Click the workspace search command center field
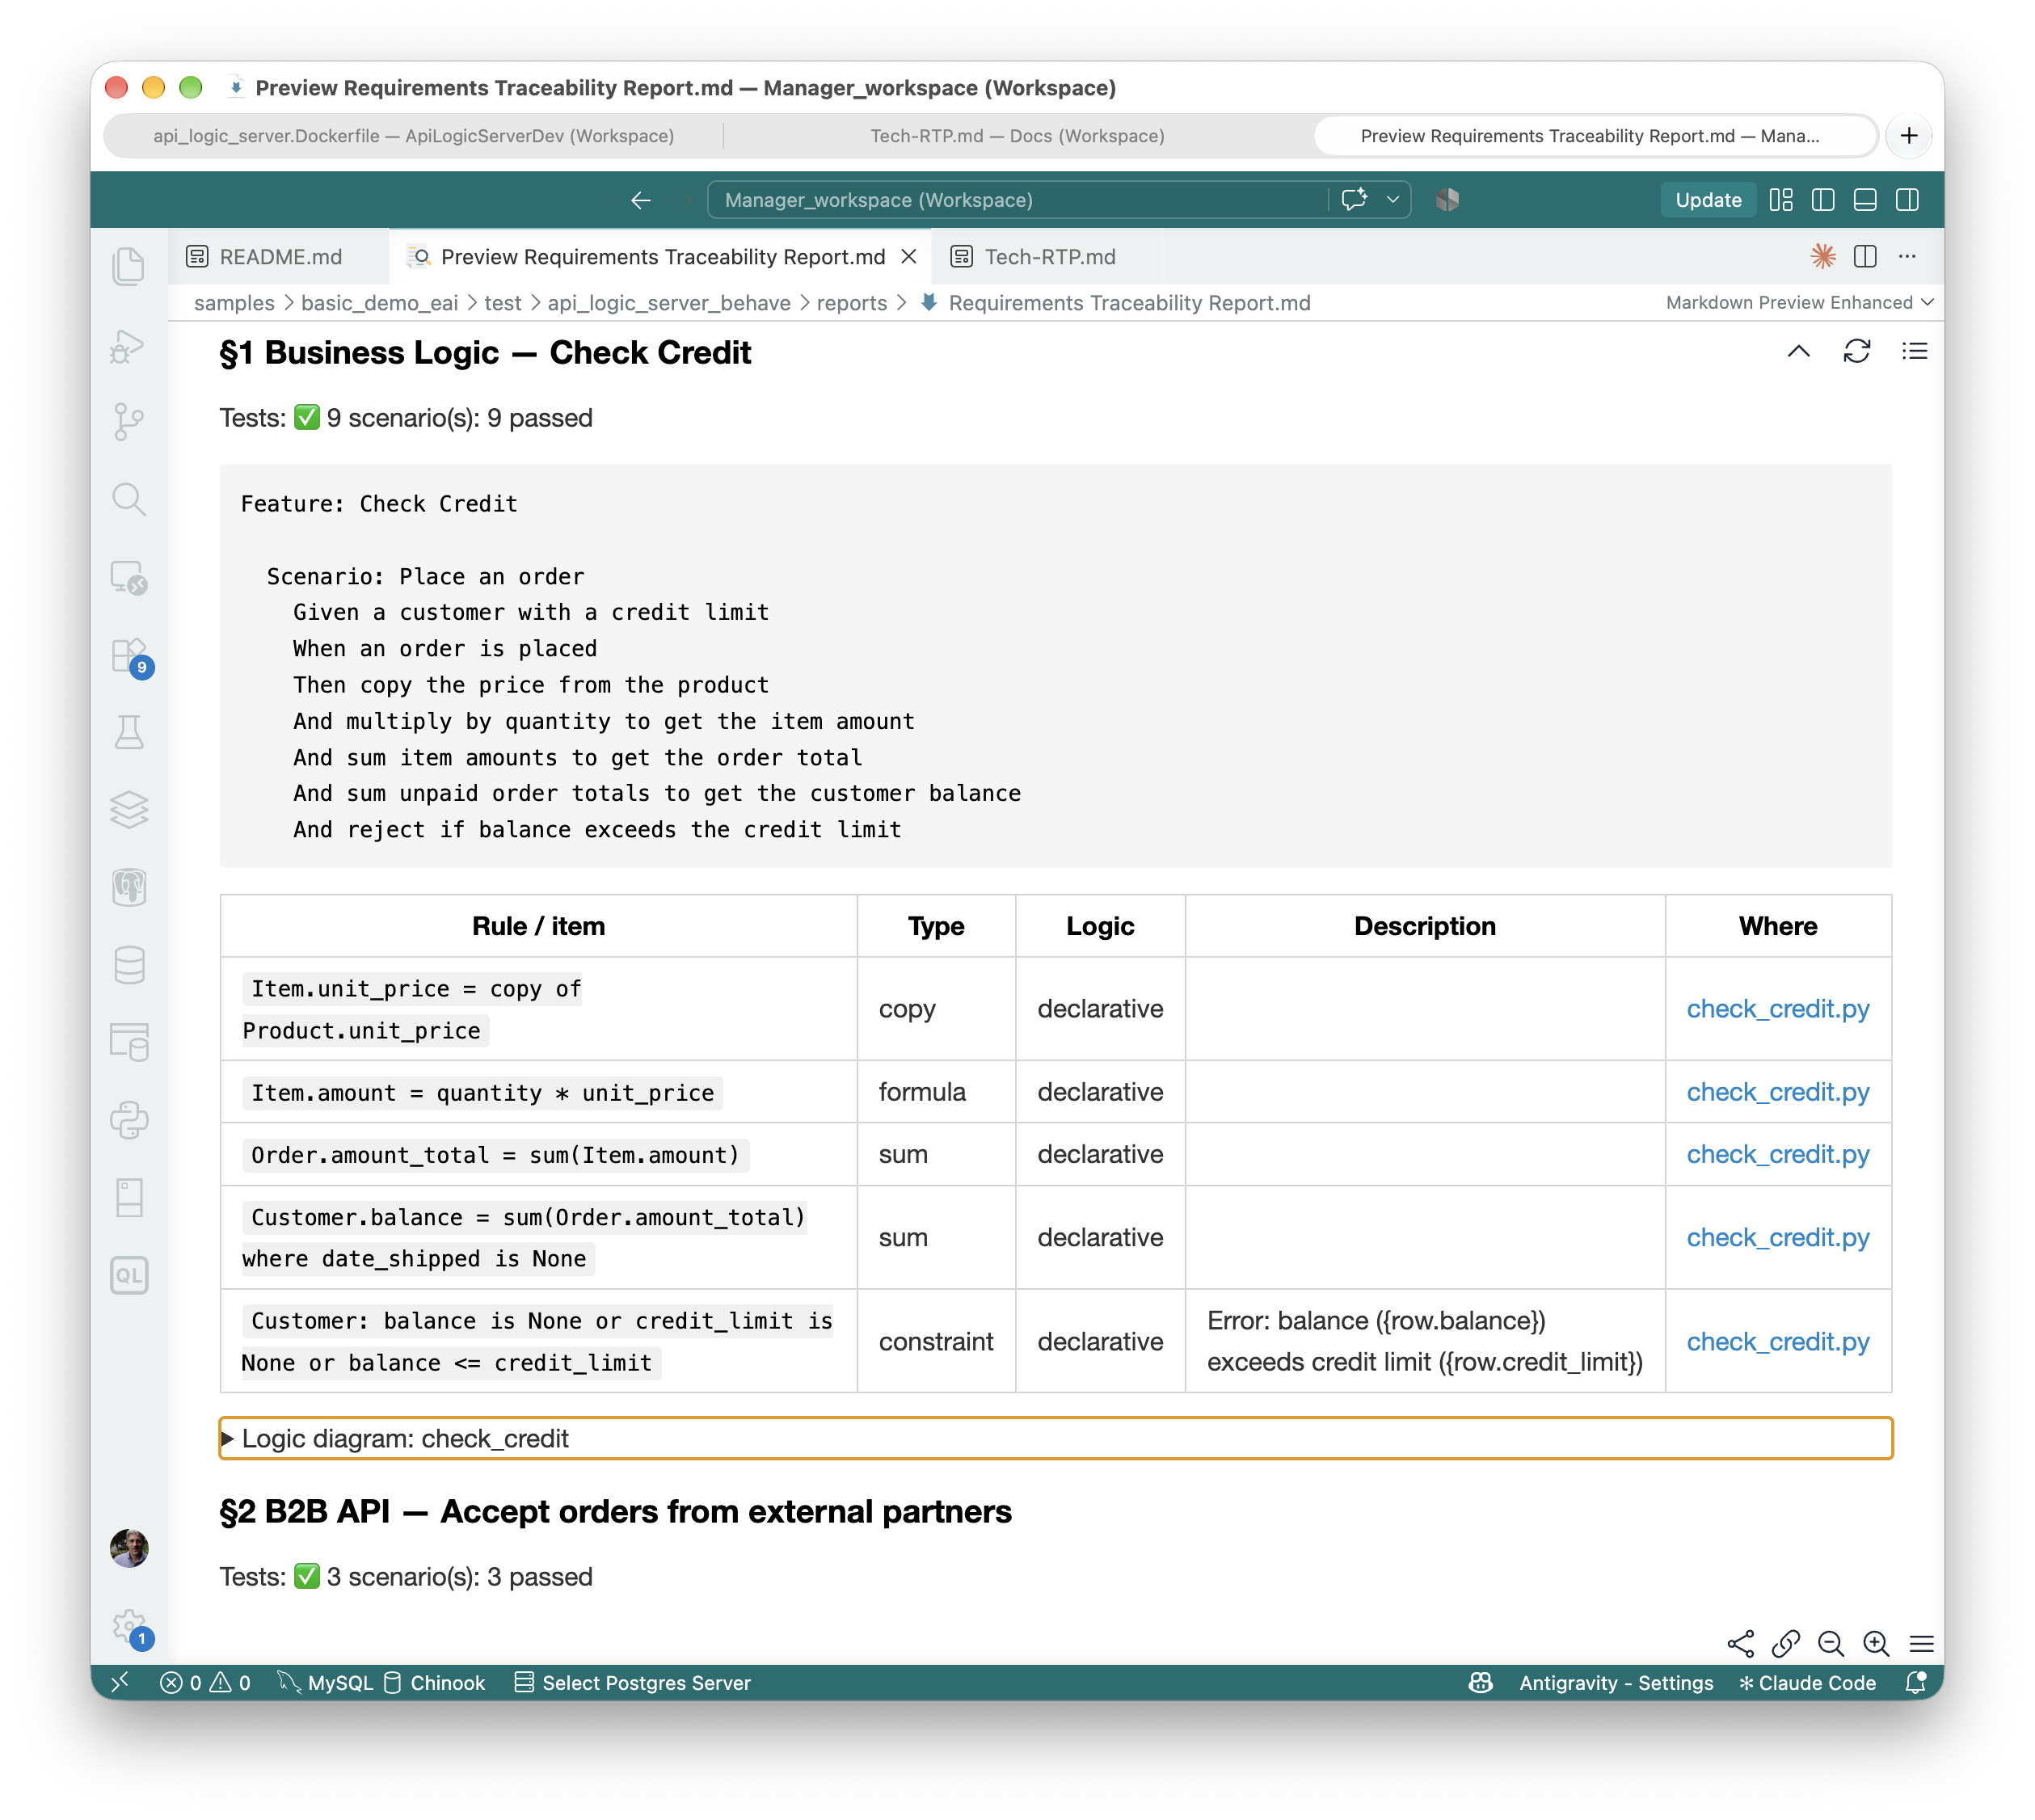This screenshot has width=2035, height=1820. [x=1018, y=200]
